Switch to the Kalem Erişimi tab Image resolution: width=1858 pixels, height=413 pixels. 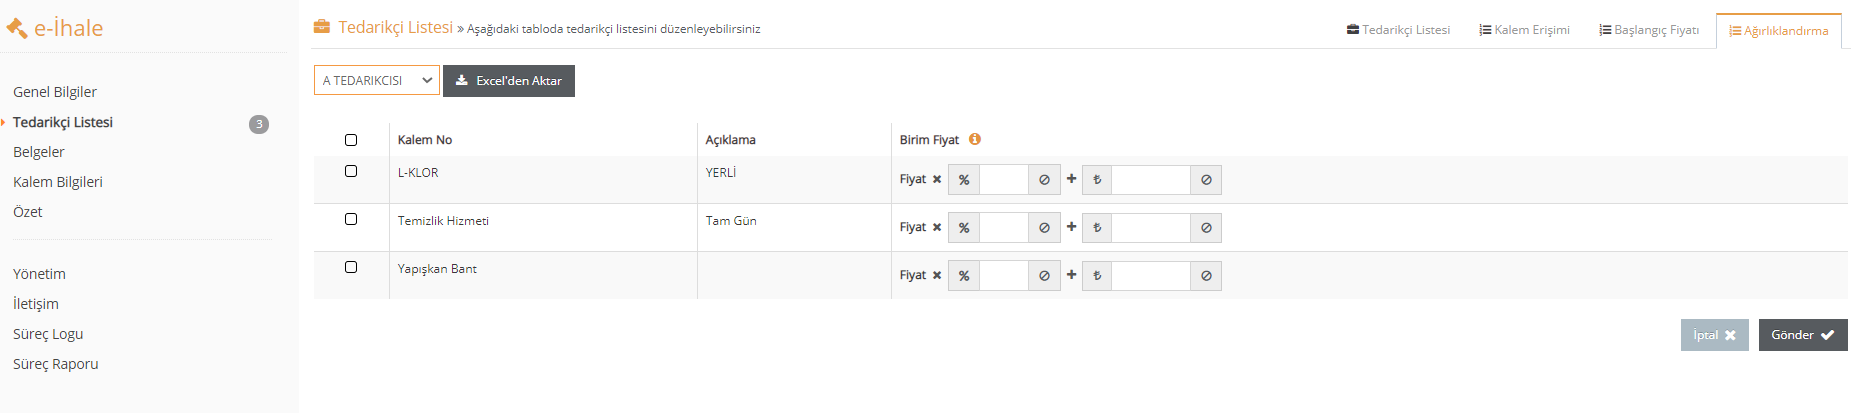point(1525,30)
